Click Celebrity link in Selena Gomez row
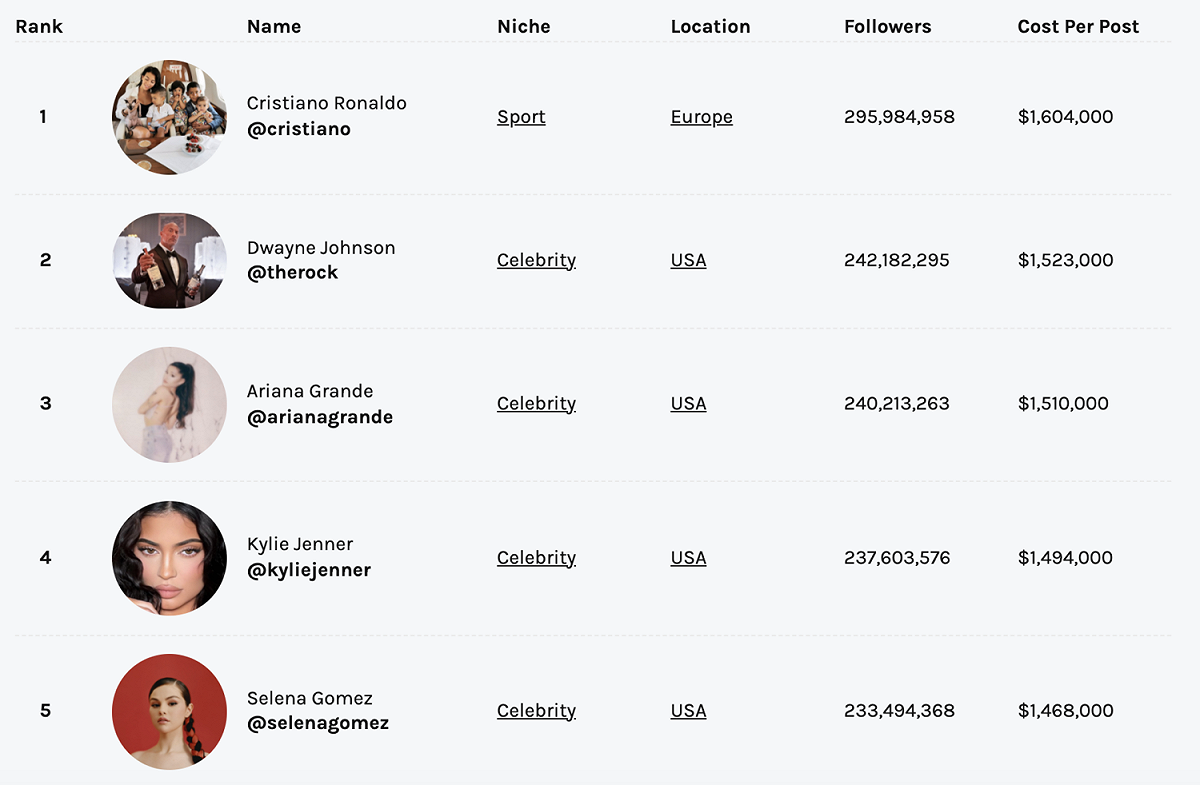The image size is (1200, 785). (536, 711)
